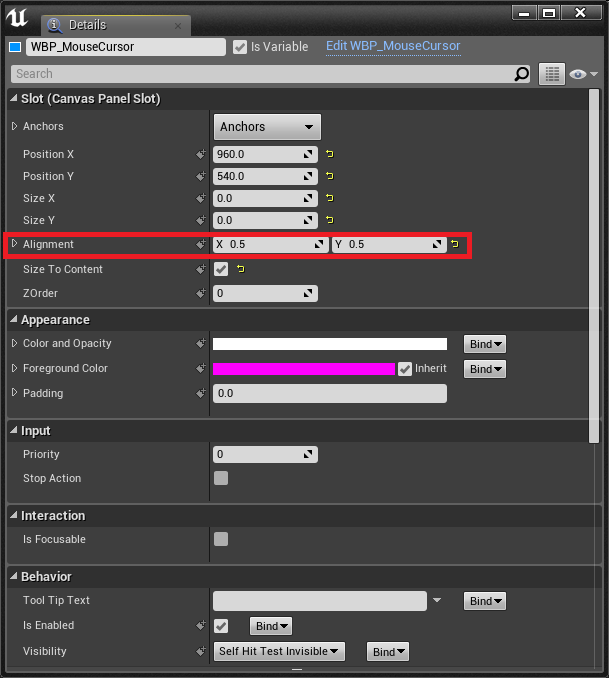Click the Visibility animation key icon

point(201,651)
